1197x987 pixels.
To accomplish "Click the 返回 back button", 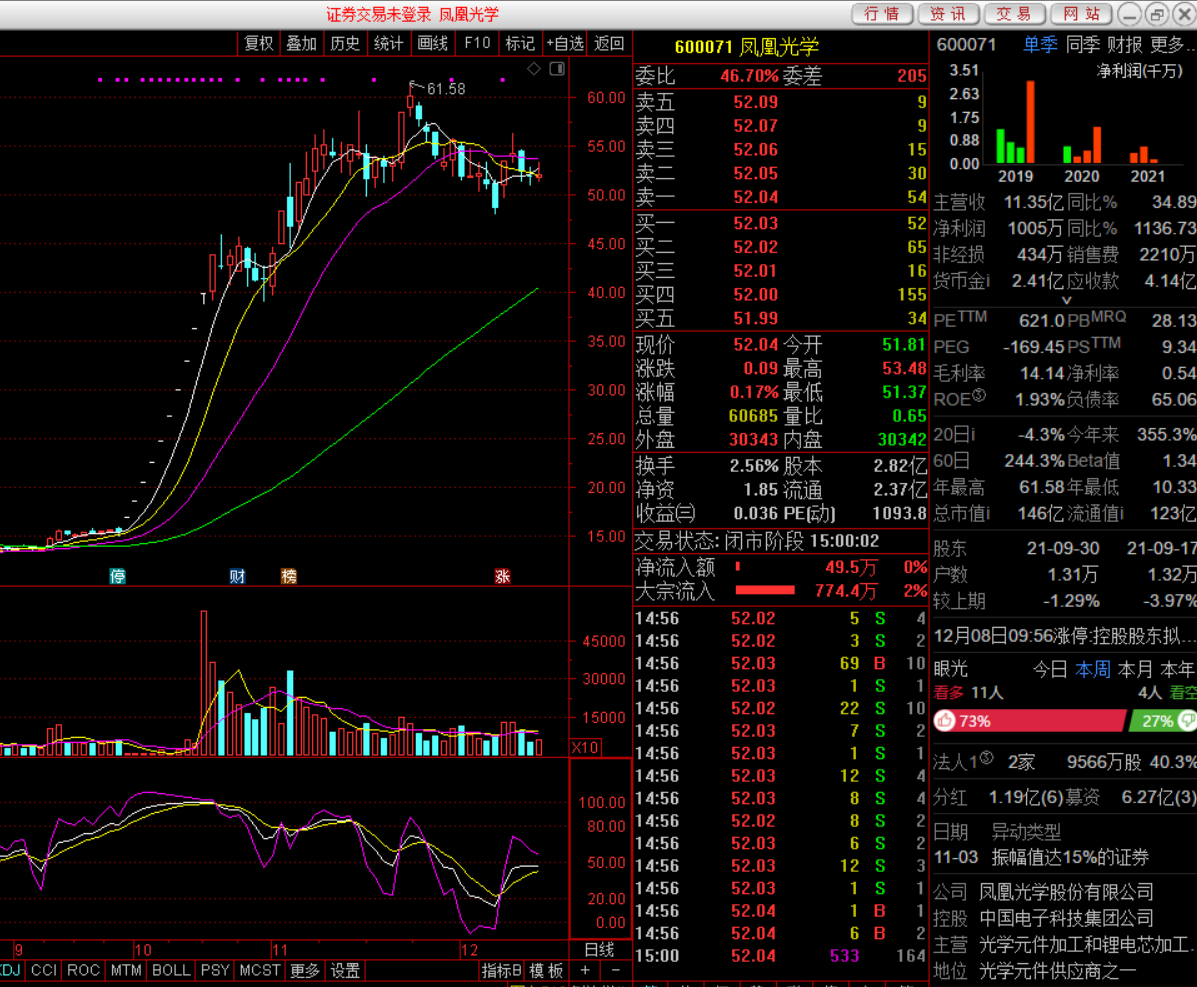I will [x=609, y=44].
